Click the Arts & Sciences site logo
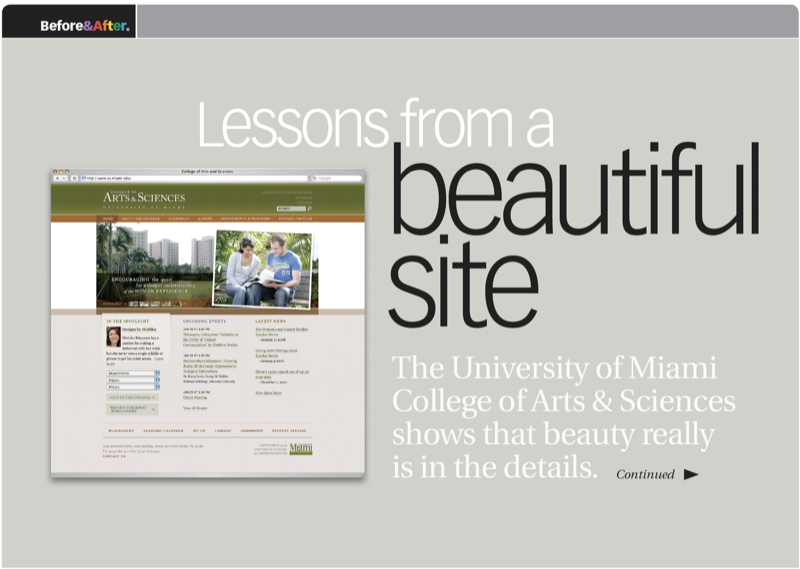The image size is (800, 569). pyautogui.click(x=143, y=197)
